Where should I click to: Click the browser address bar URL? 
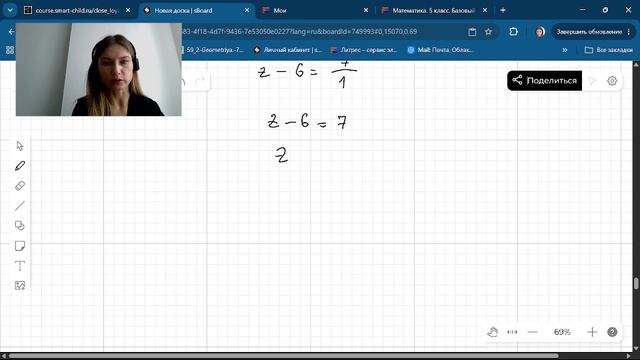click(300, 31)
